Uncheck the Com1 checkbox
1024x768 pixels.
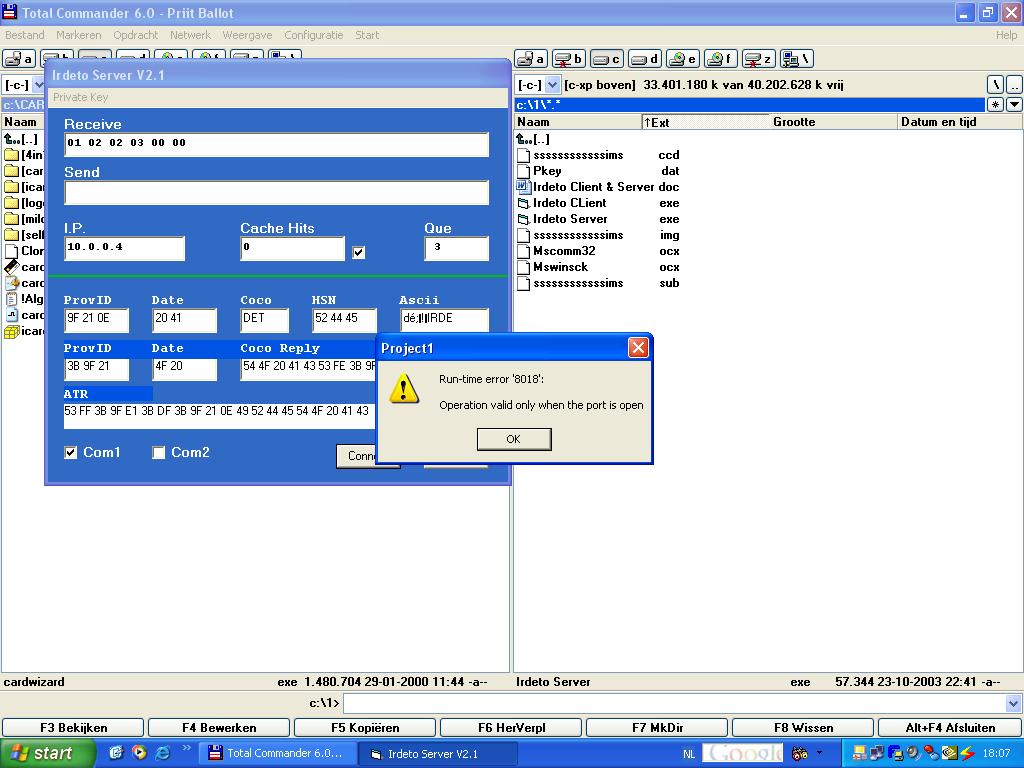pos(71,453)
